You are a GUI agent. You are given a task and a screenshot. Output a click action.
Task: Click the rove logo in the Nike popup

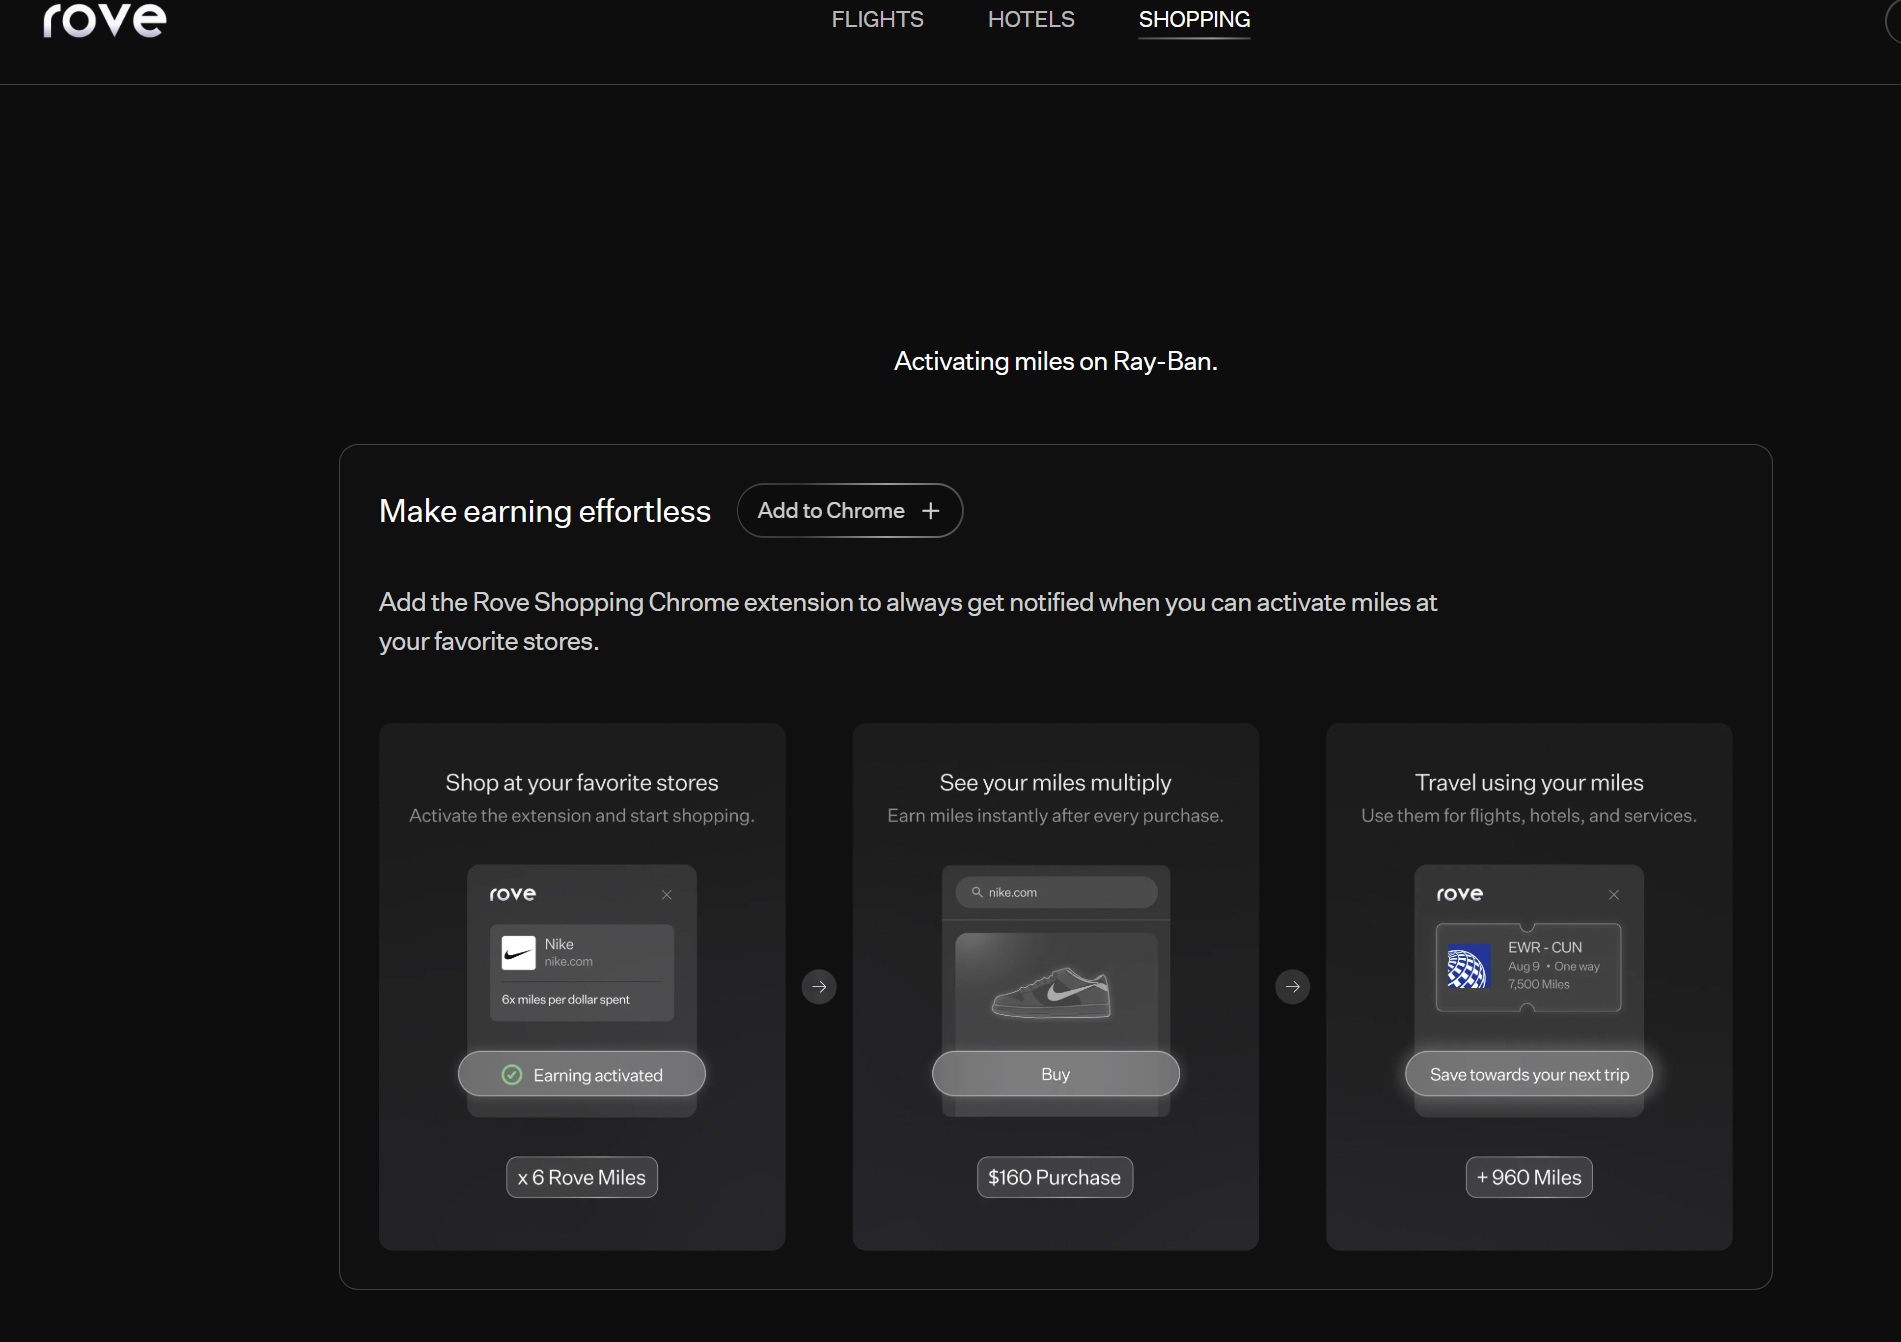pos(513,894)
